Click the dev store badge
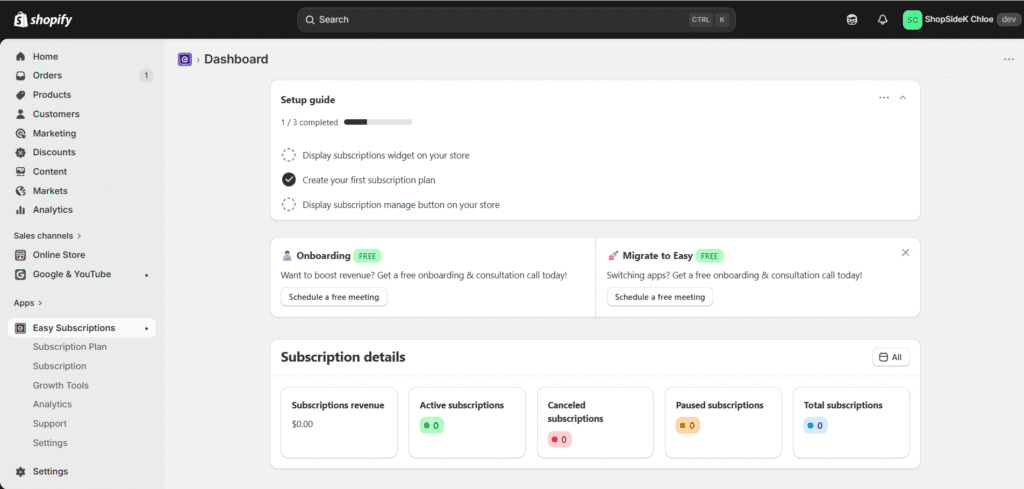The image size is (1024, 489). pos(1008,20)
